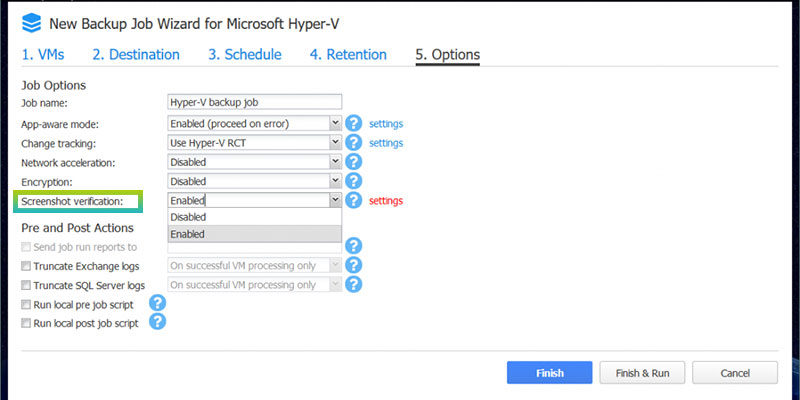Open help for Run local post job script

coord(158,321)
